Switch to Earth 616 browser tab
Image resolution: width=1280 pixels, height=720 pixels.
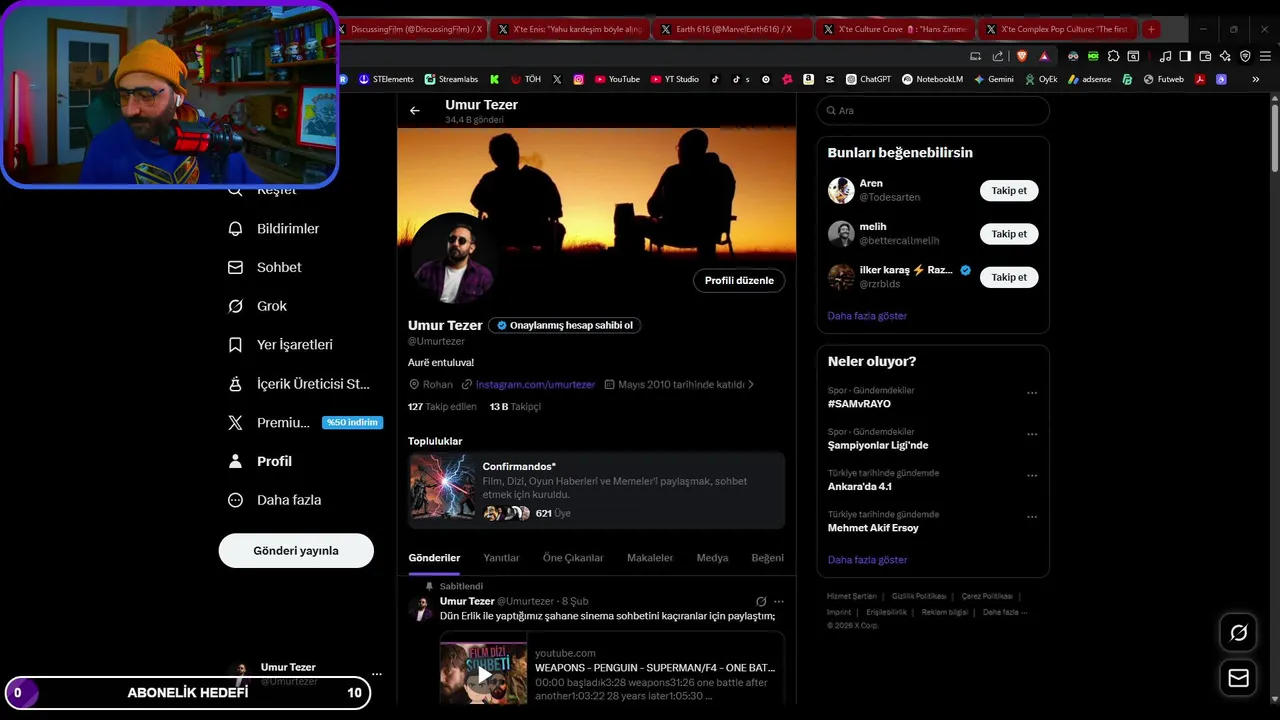733,29
